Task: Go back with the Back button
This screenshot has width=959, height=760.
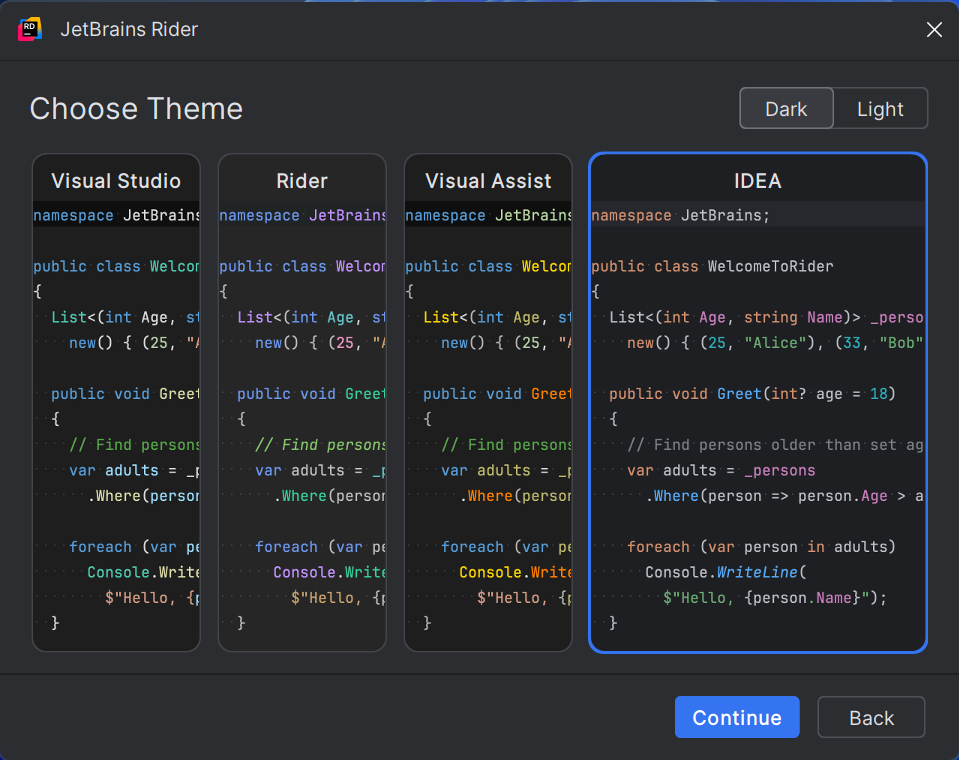Action: click(872, 717)
